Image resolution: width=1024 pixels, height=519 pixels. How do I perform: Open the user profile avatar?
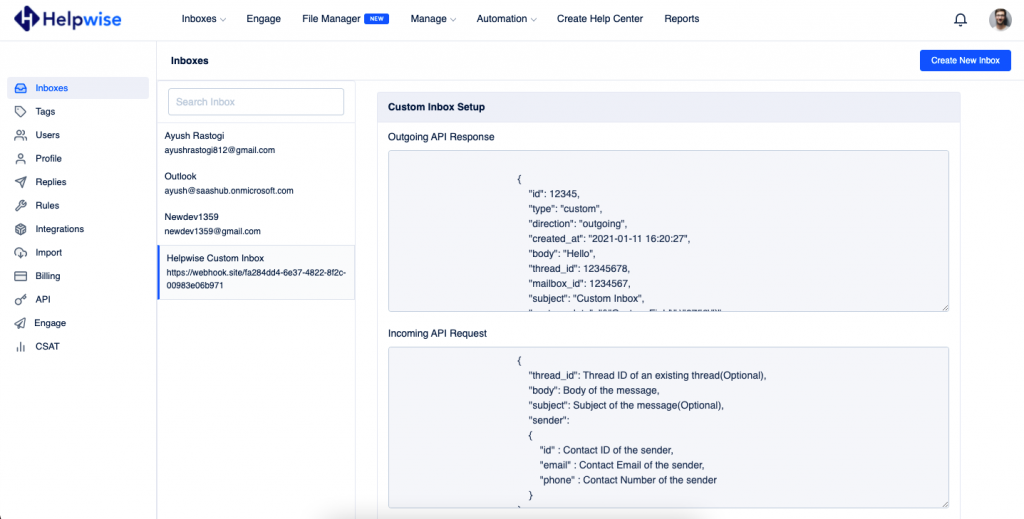click(1000, 20)
